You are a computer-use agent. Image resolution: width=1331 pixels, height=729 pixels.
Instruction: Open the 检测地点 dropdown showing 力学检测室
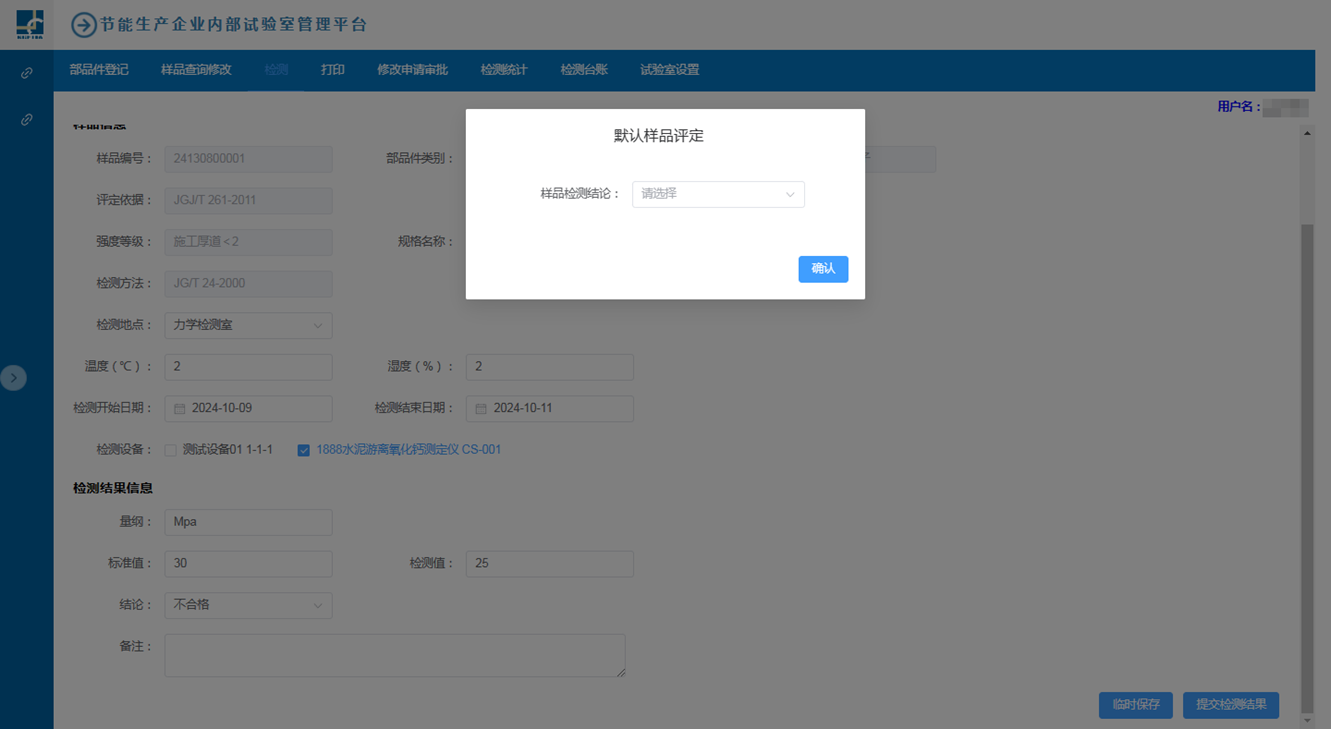point(248,326)
